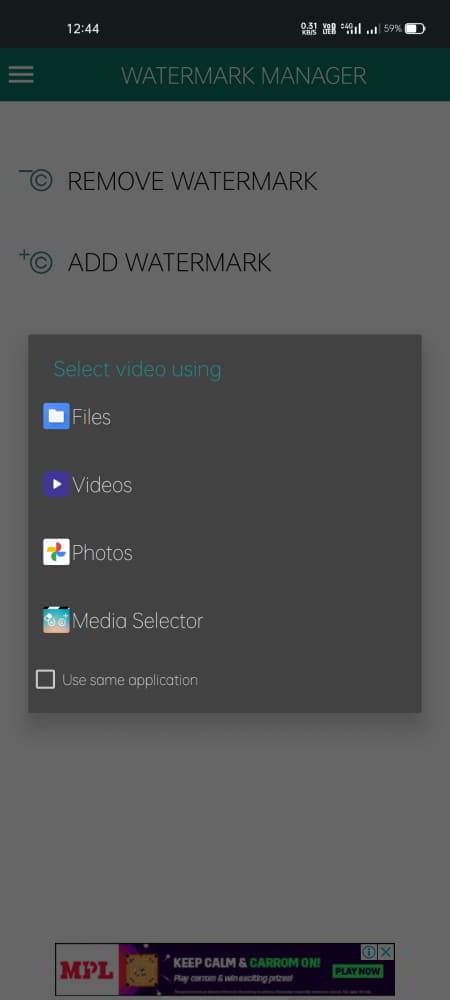This screenshot has height=1000, width=450.
Task: Tap the WATERMARK MANAGER title
Action: [244, 76]
